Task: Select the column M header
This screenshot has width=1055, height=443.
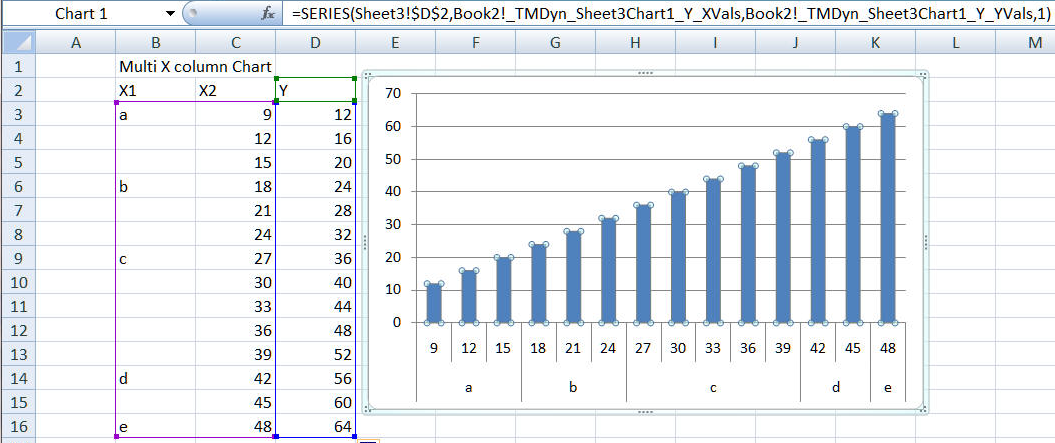Action: click(1034, 42)
